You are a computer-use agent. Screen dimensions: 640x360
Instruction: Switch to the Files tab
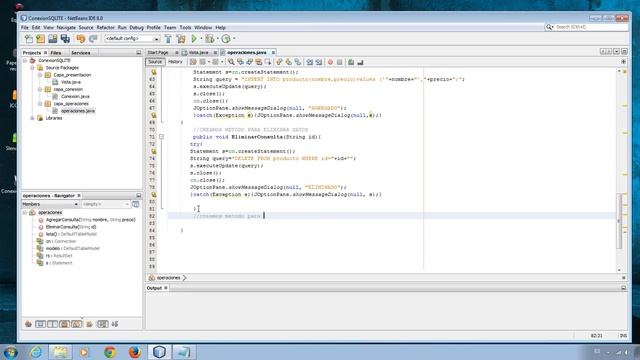56,53
